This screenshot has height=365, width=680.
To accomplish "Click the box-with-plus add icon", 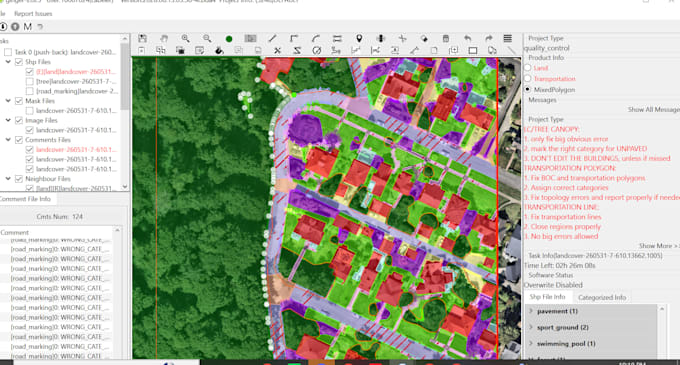I will (453, 50).
